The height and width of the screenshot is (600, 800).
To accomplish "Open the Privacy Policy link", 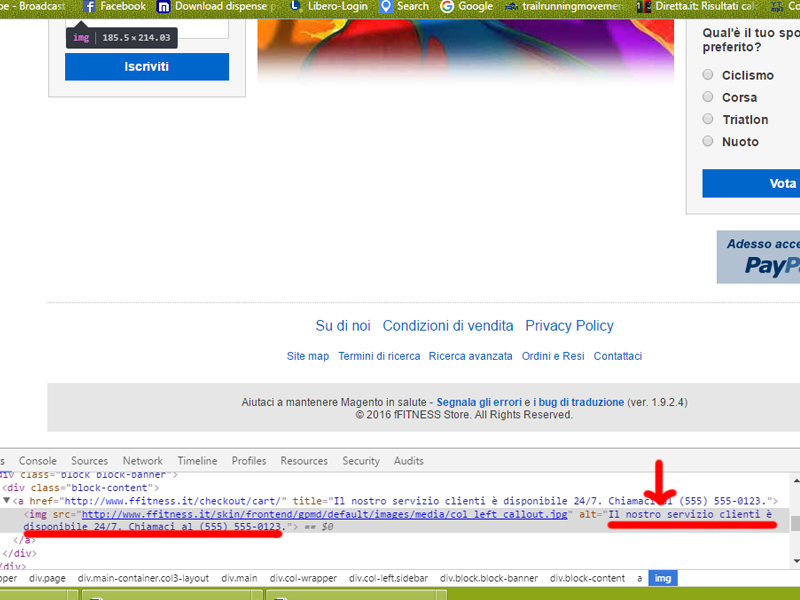I will 569,326.
